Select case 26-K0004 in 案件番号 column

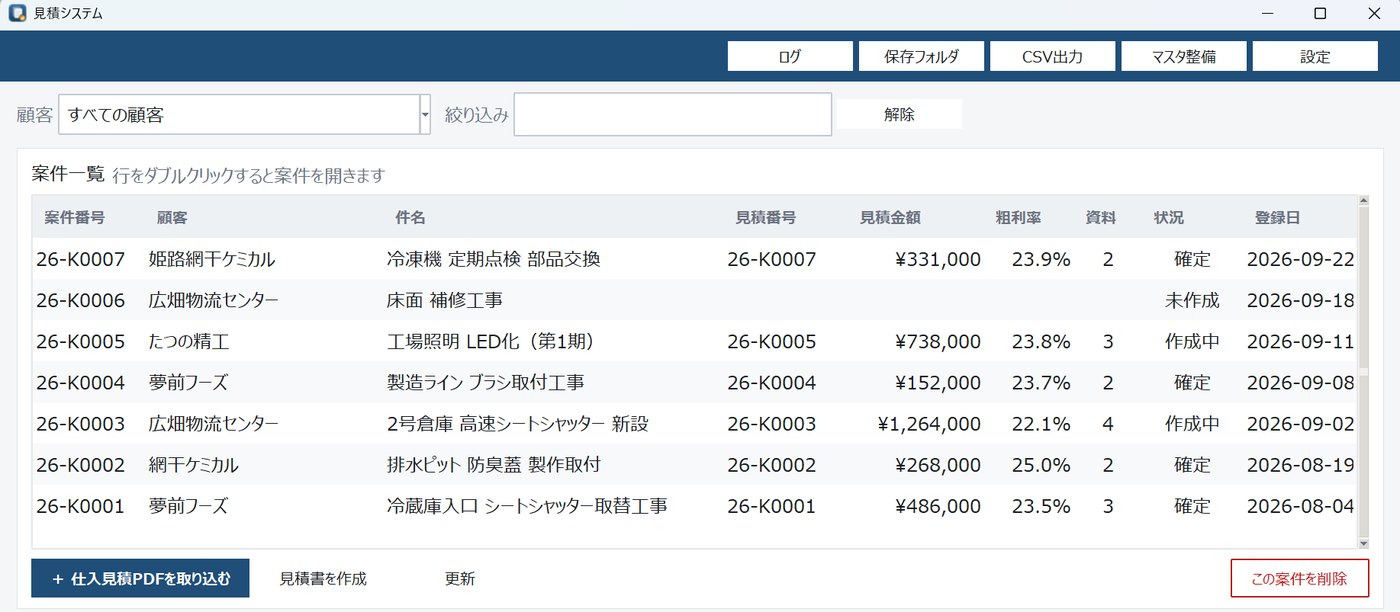tap(81, 382)
